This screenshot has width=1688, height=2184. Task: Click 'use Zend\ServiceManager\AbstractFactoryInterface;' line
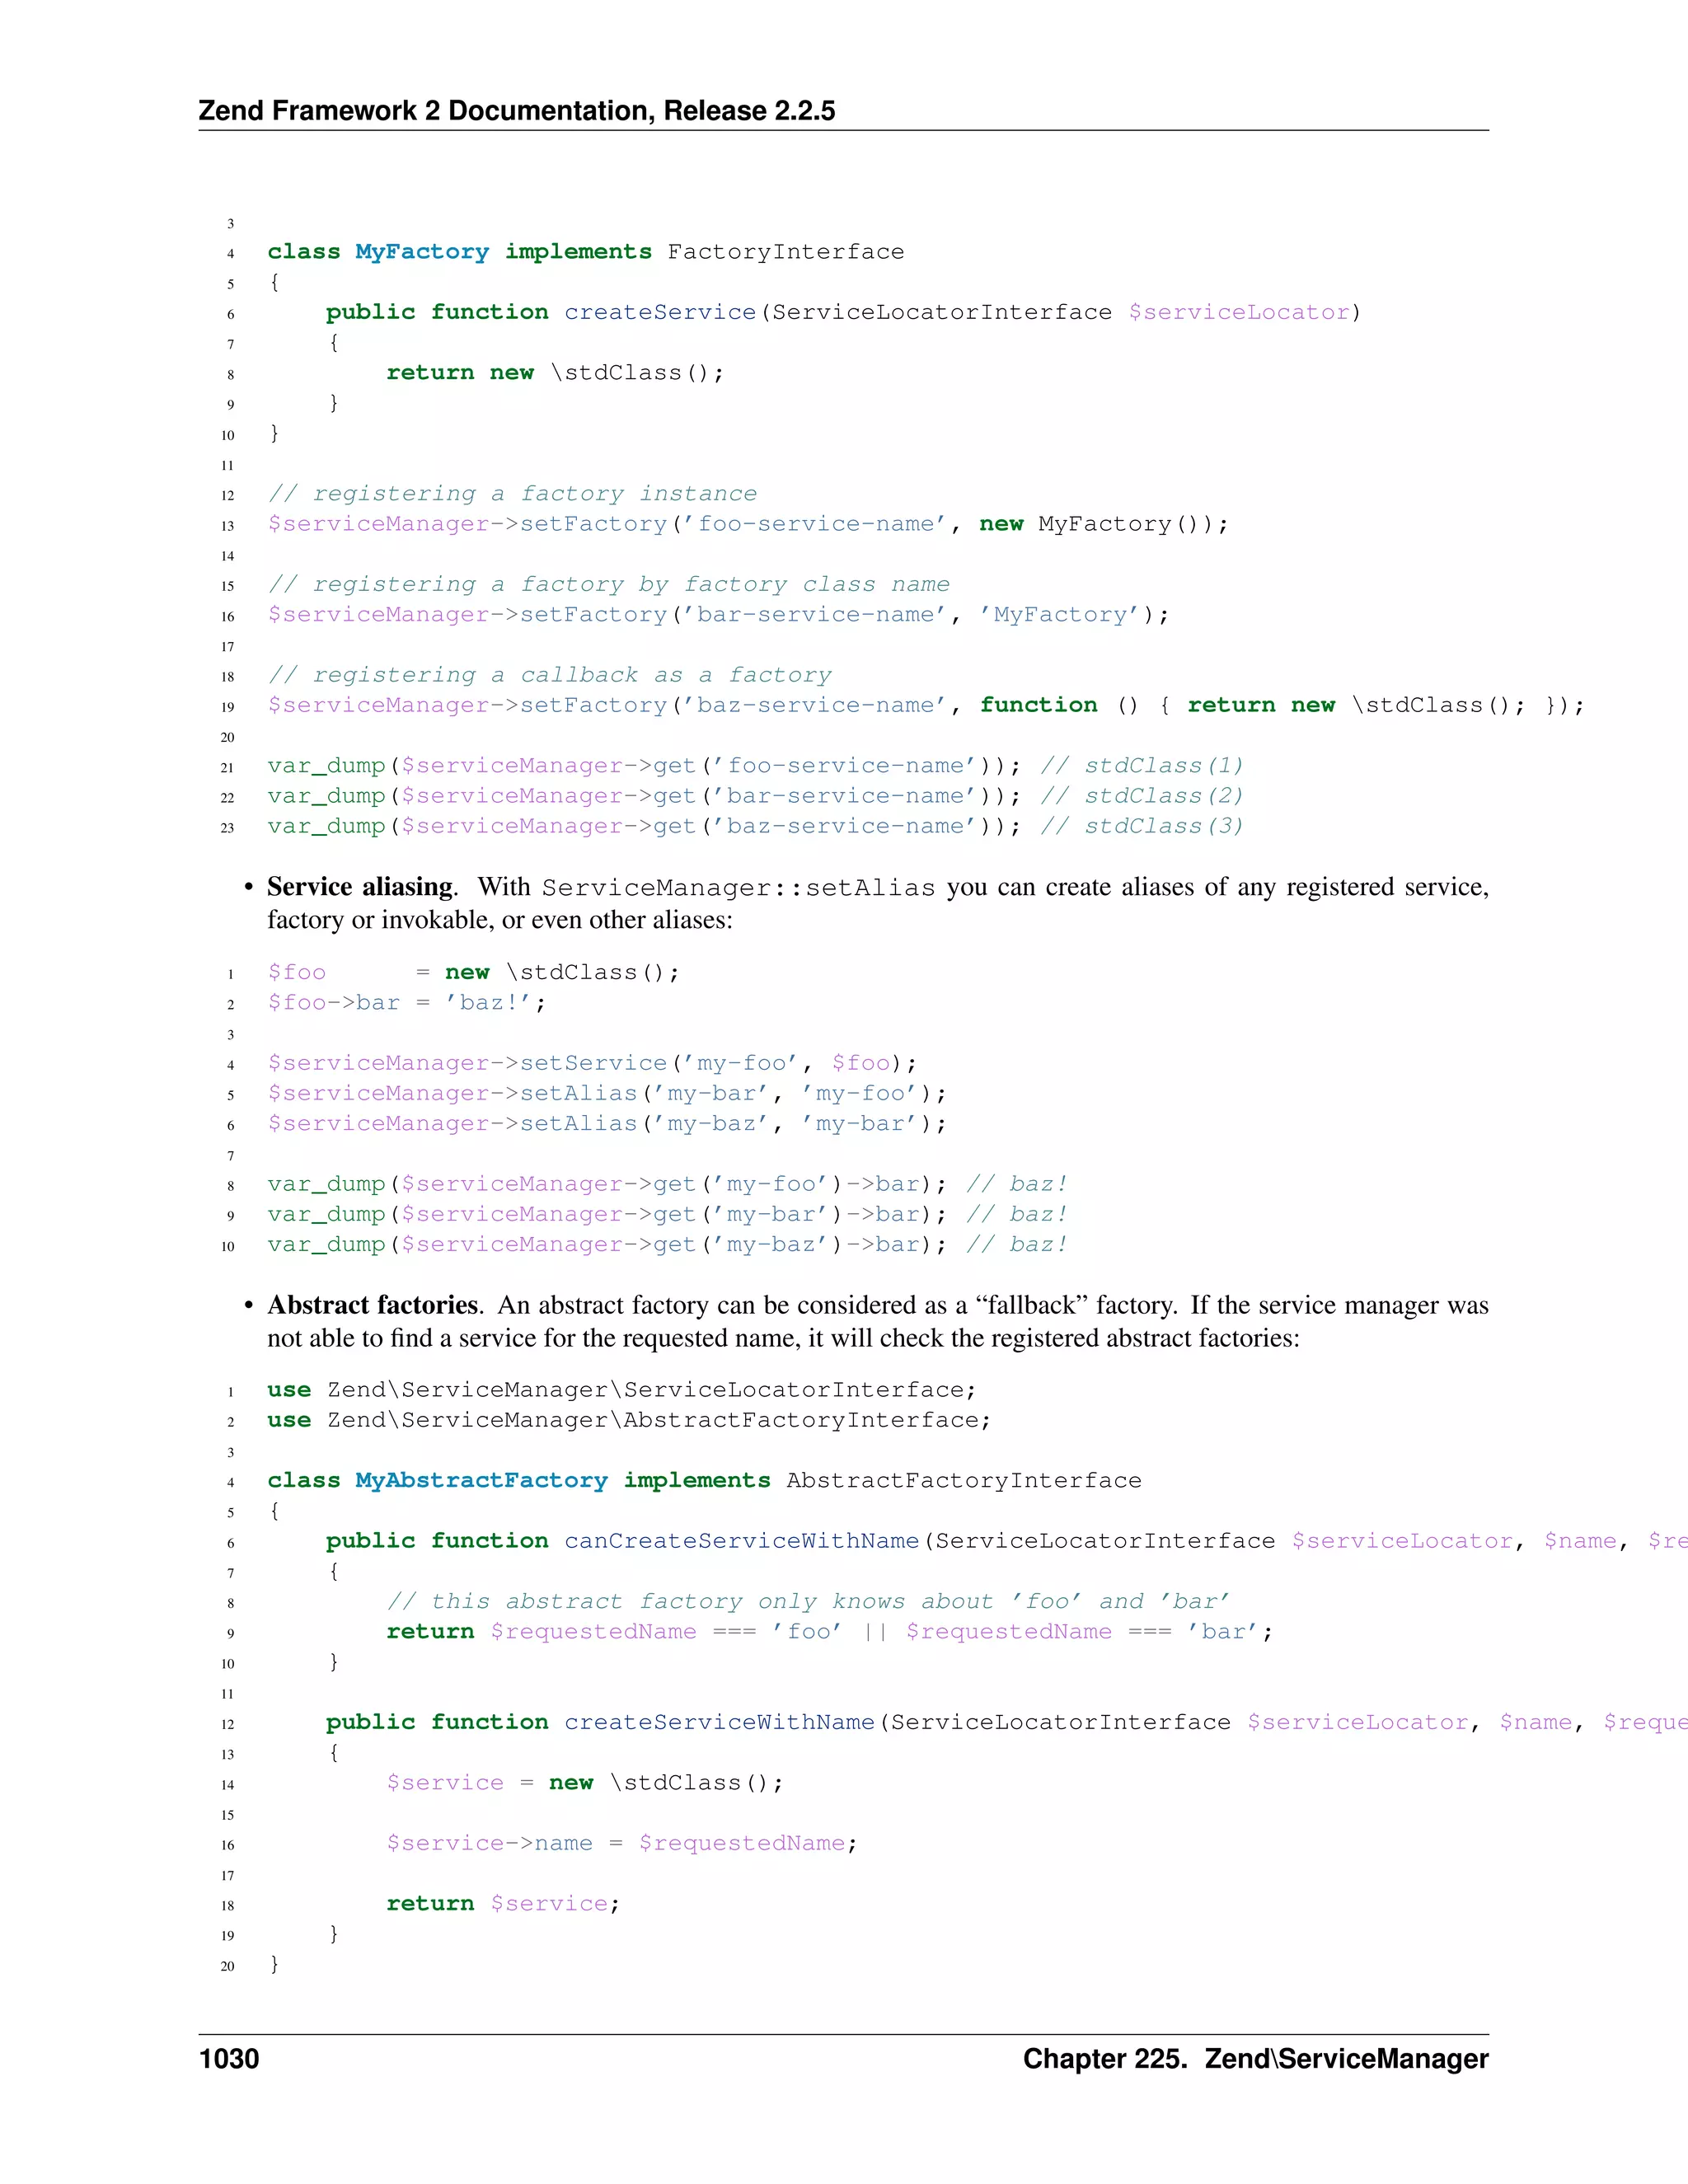click(x=629, y=1420)
